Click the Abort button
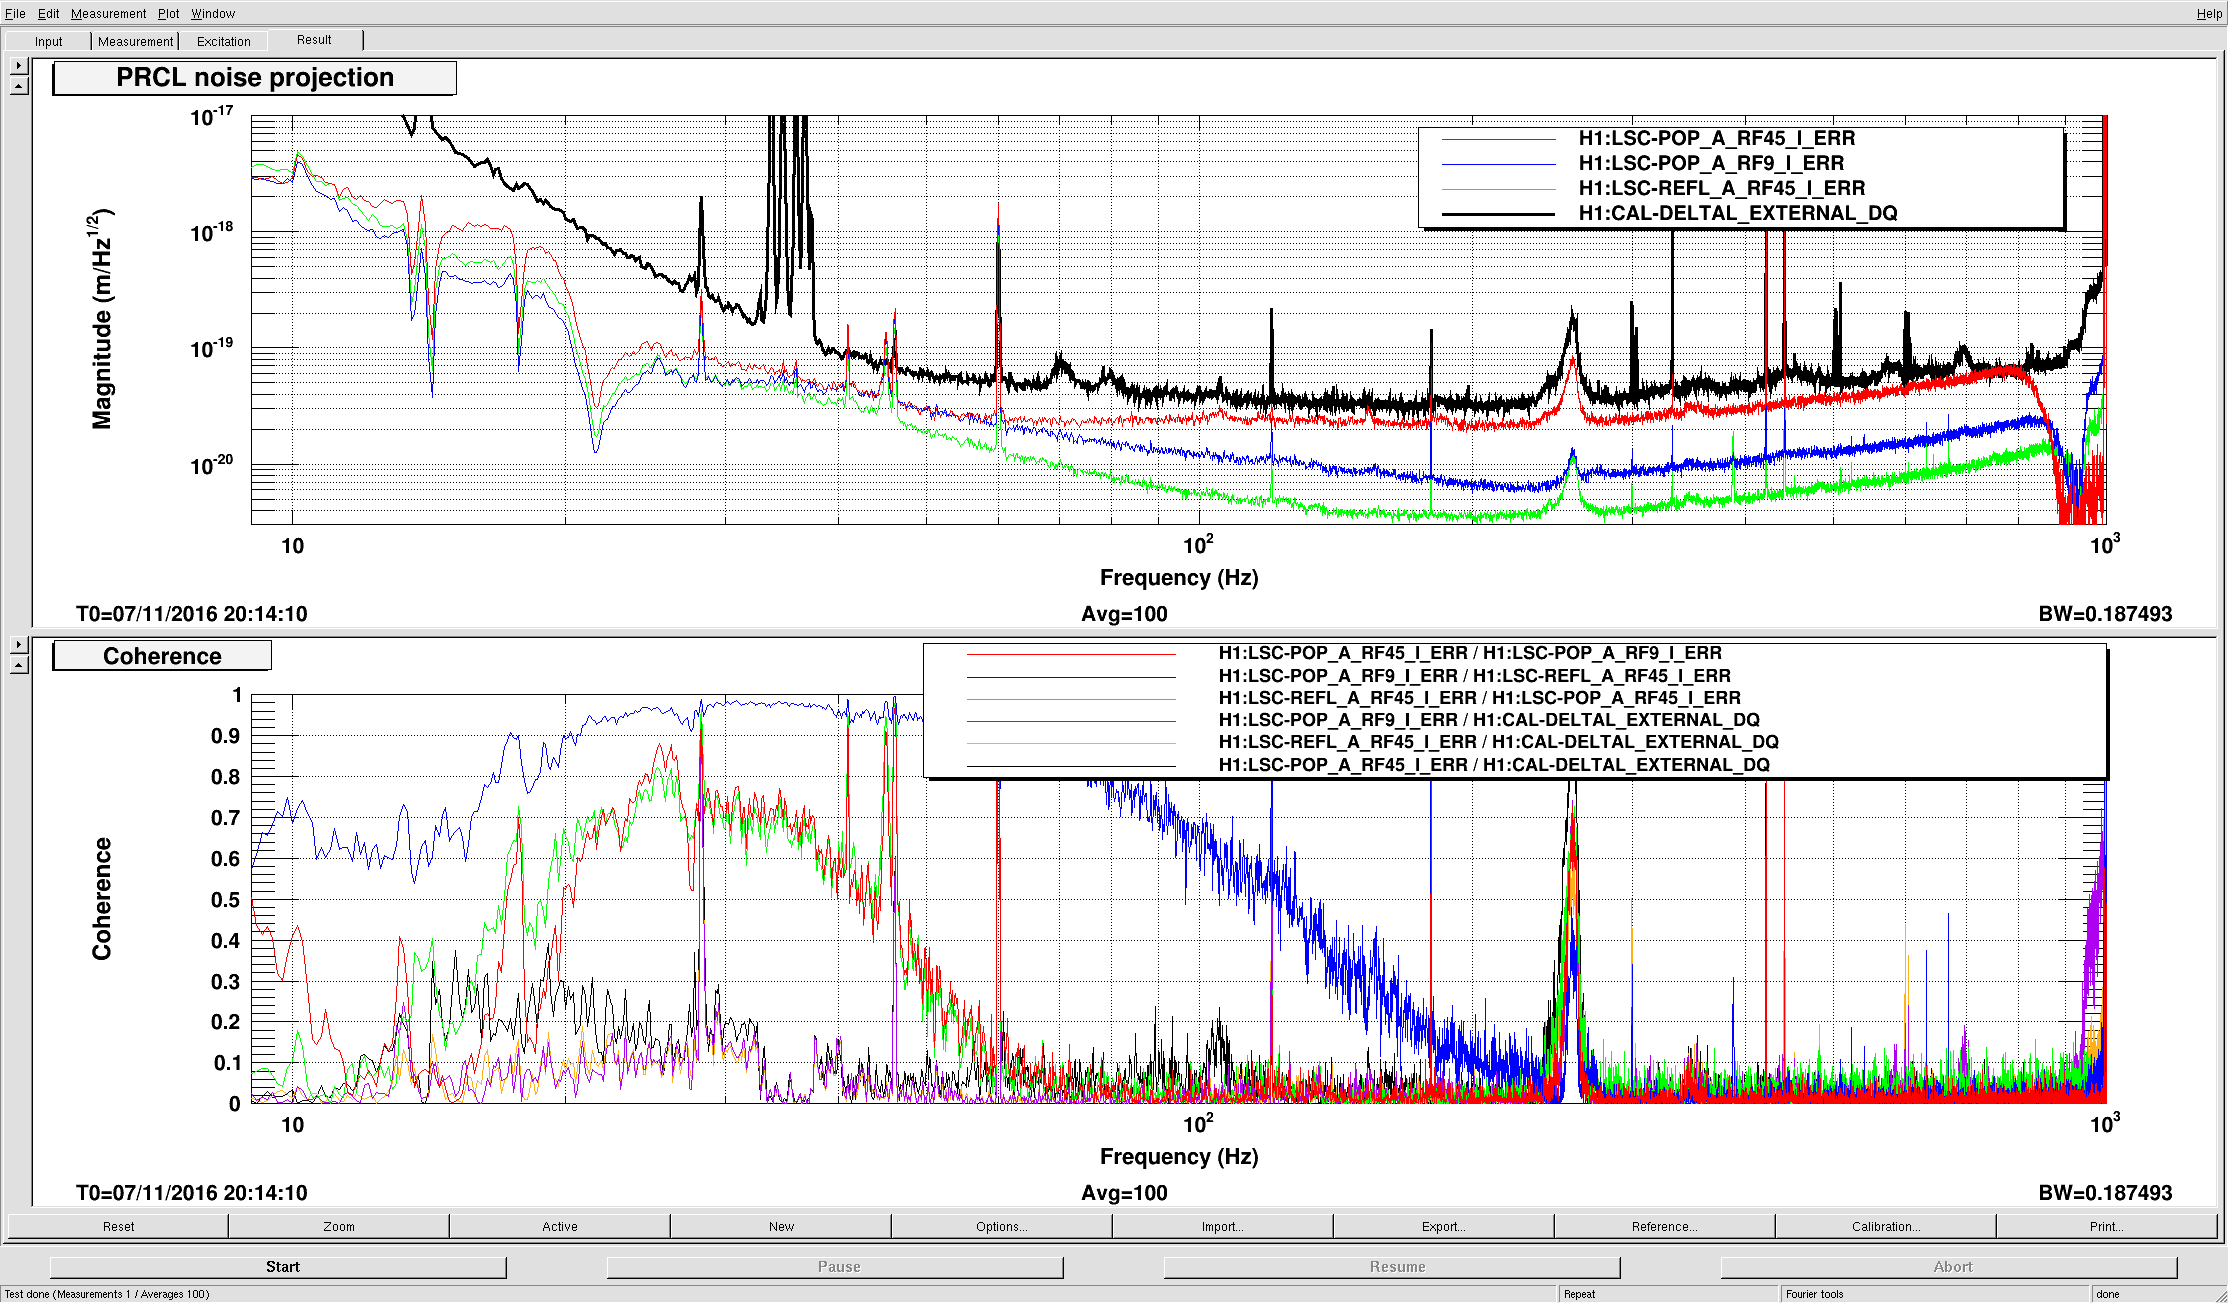Image resolution: width=2228 pixels, height=1303 pixels. [x=1950, y=1267]
